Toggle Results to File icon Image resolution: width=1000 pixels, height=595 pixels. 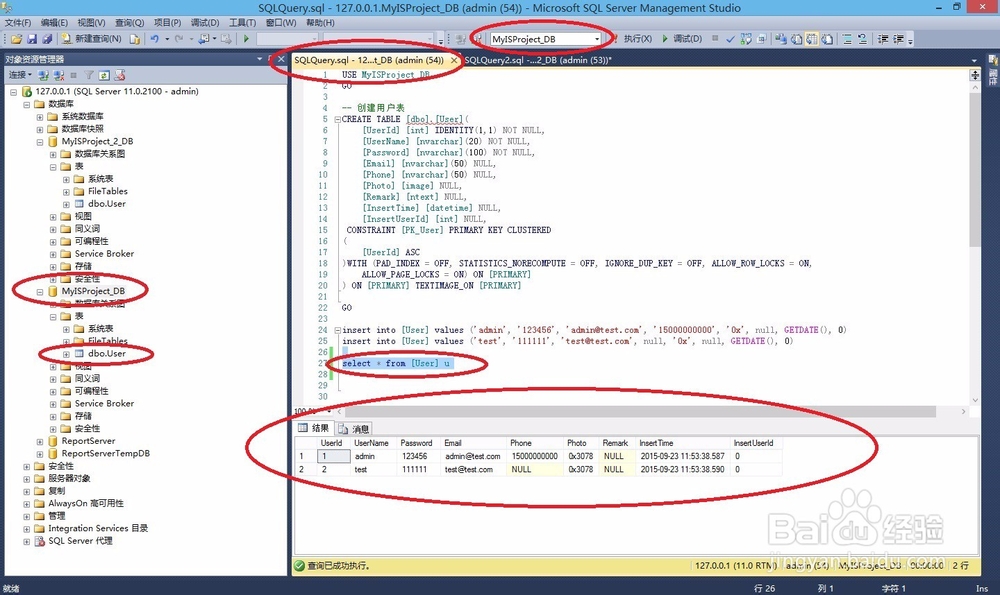(827, 39)
